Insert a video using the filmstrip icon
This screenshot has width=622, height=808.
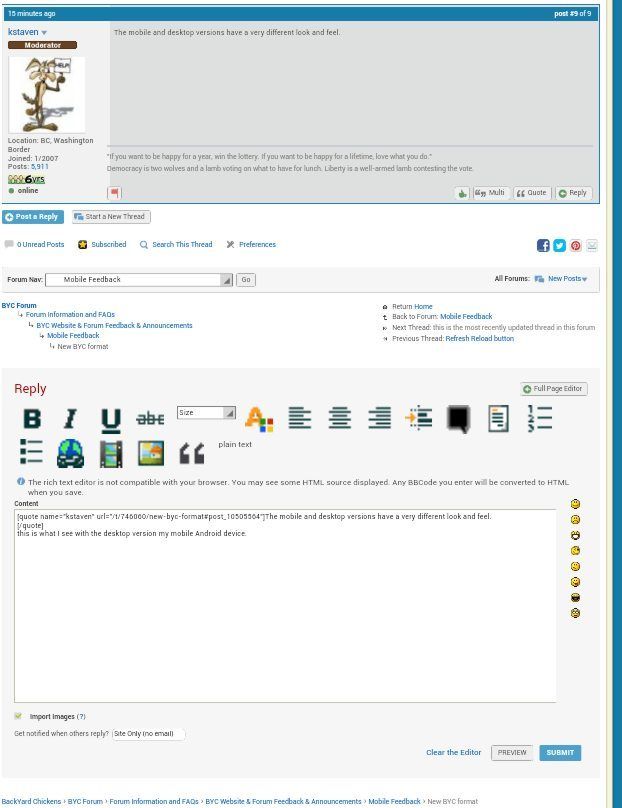[x=111, y=453]
